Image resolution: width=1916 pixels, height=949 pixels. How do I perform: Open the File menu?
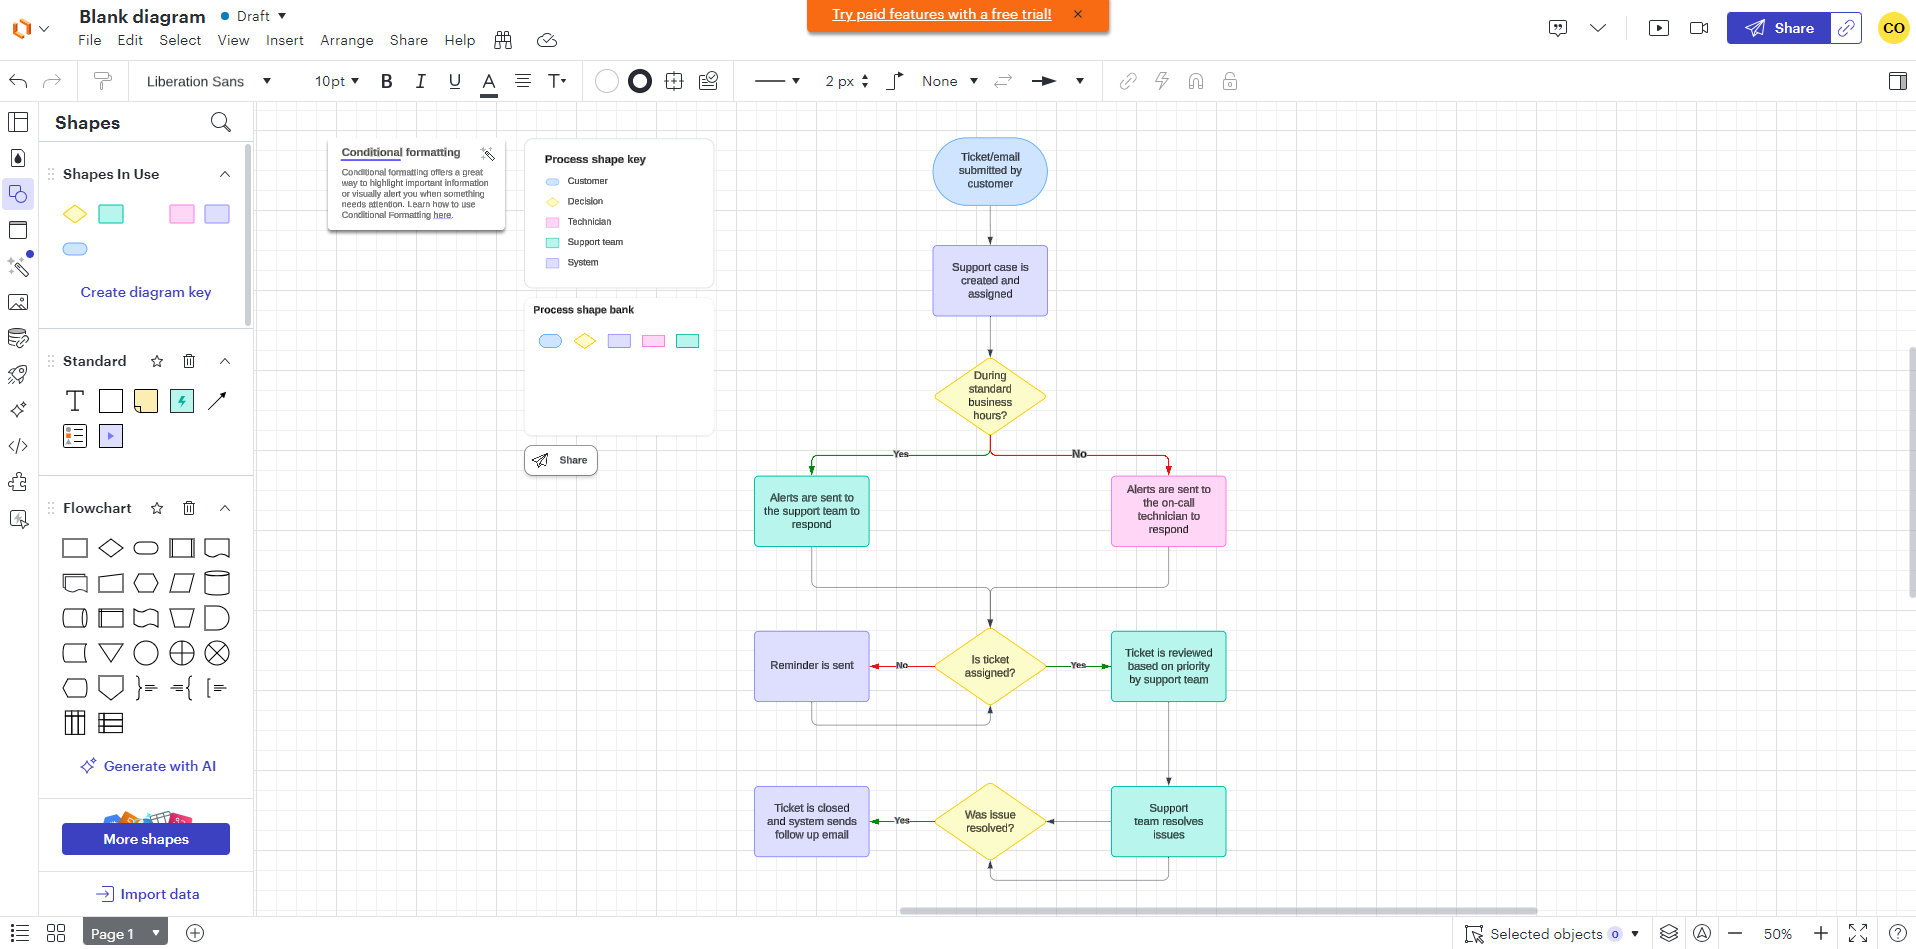[90, 40]
